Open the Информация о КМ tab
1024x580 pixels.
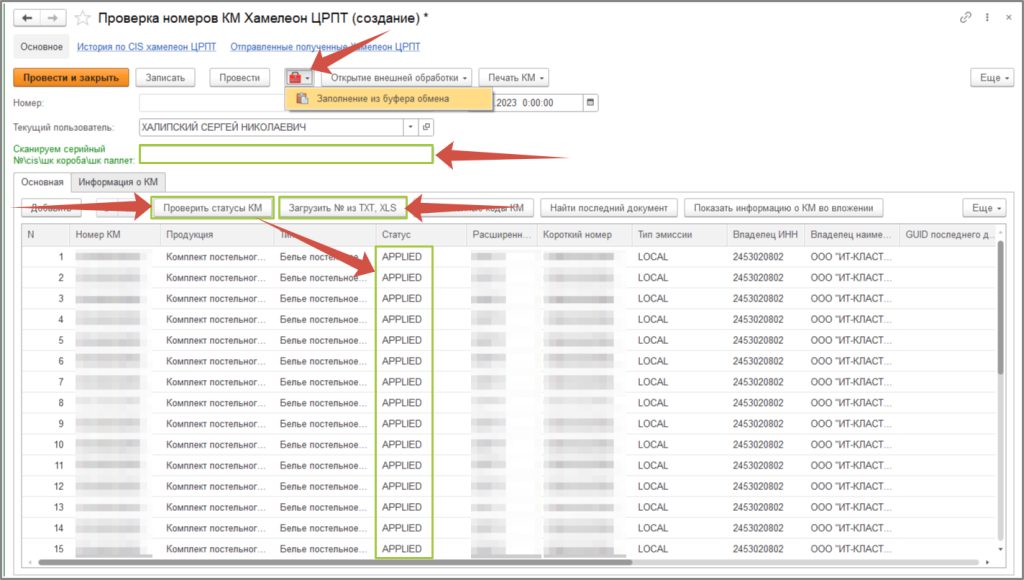[118, 182]
